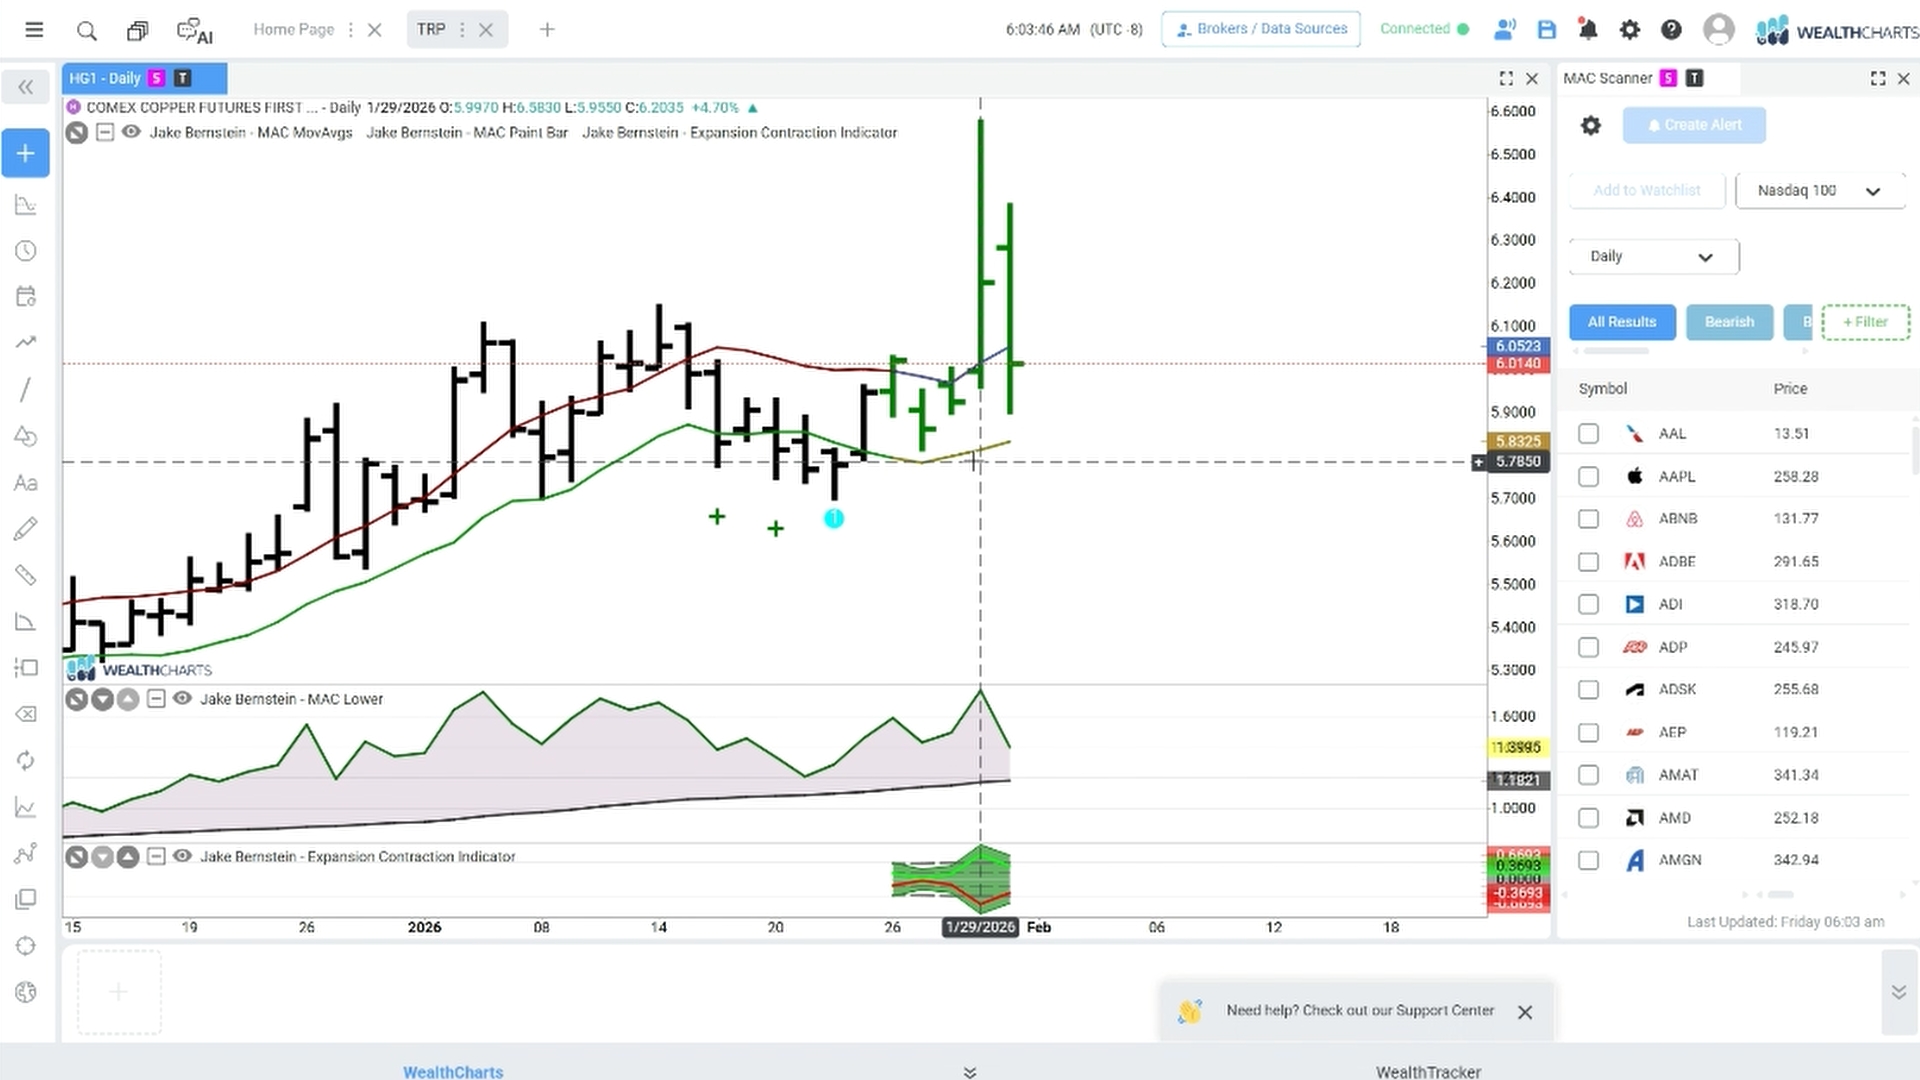
Task: Open the Daily timeframe dropdown
Action: coord(1654,256)
